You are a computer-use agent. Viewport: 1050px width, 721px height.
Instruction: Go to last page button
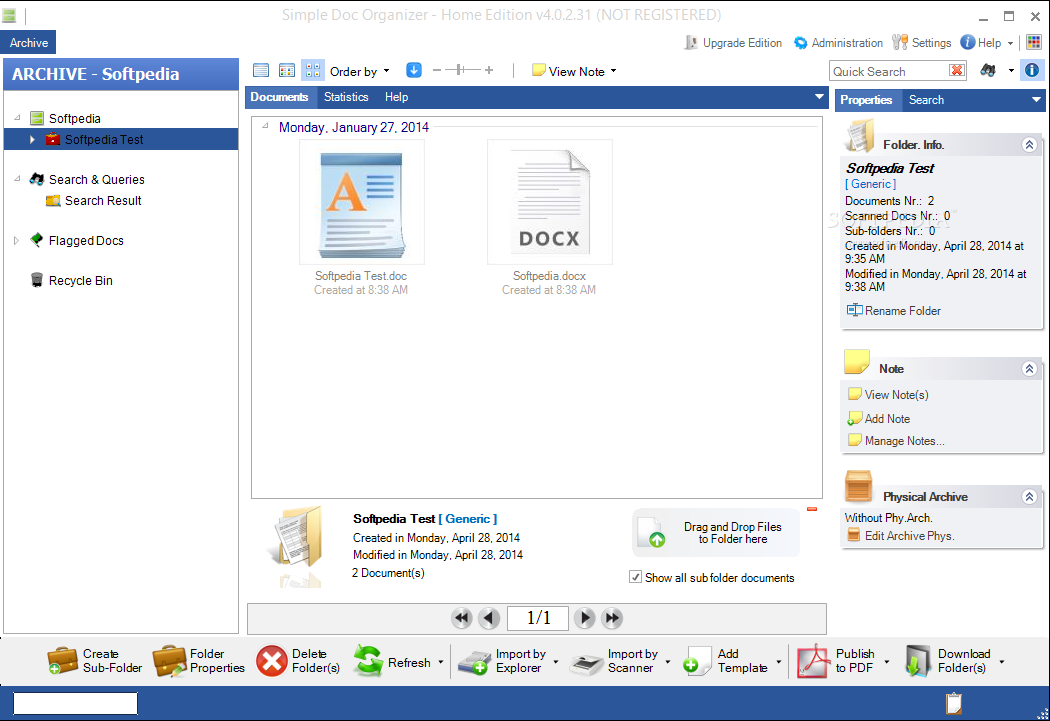click(612, 618)
